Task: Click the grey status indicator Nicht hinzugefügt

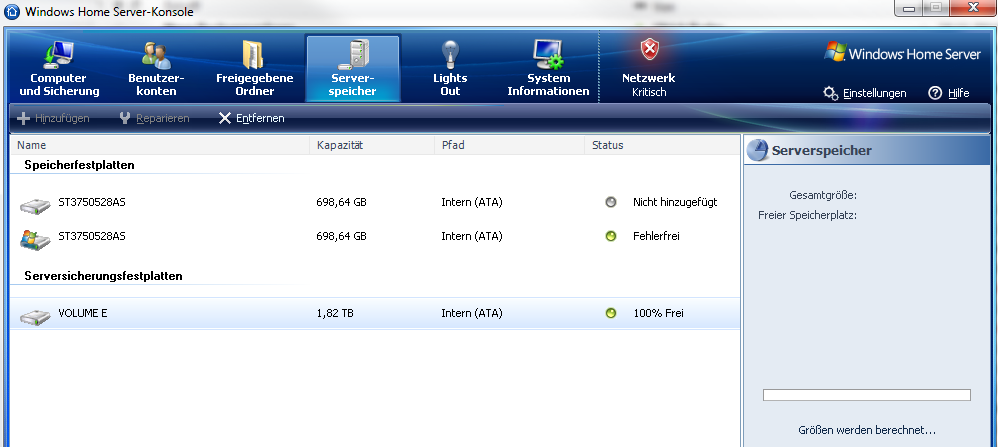Action: click(x=611, y=202)
